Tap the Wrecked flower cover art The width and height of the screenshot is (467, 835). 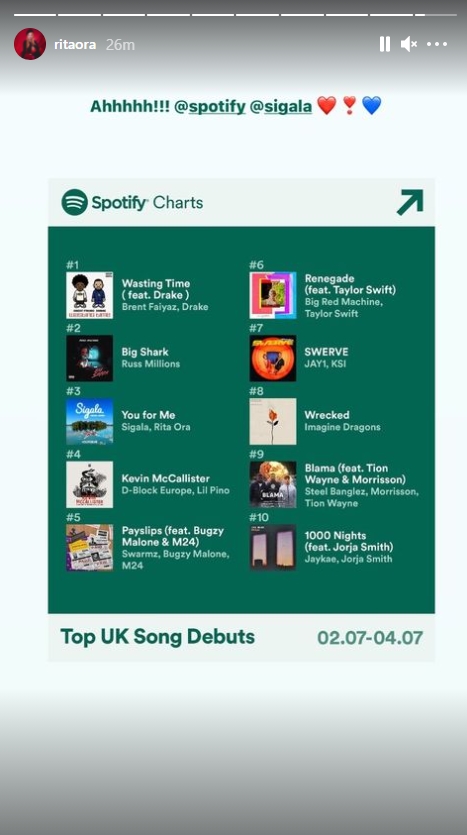273,421
